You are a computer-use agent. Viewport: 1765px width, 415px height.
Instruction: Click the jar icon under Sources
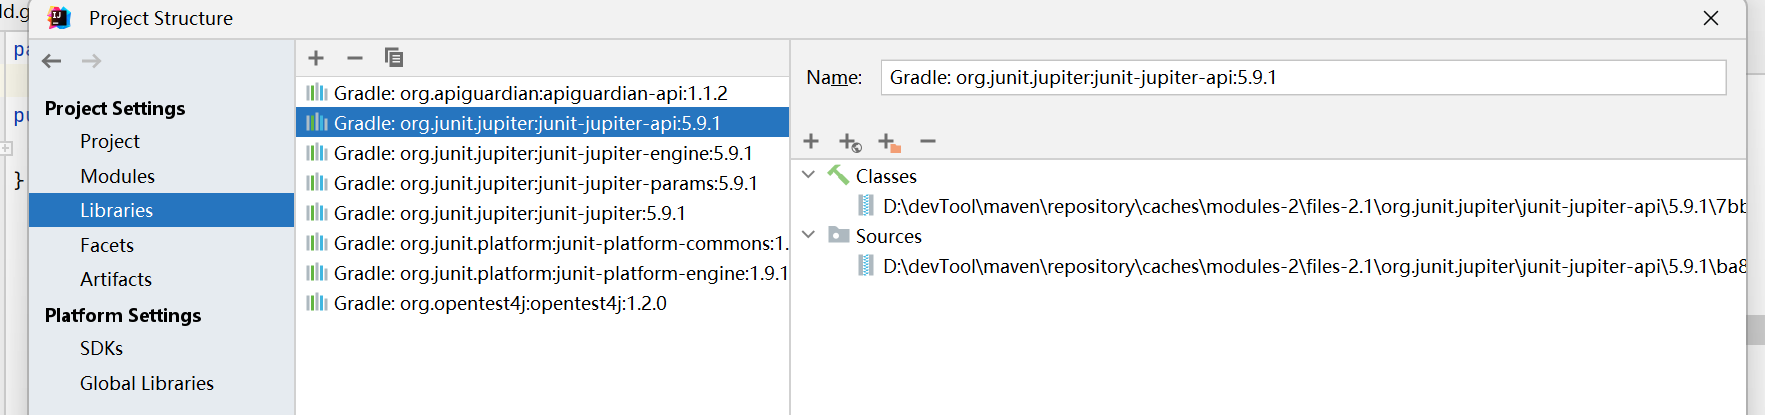(x=866, y=265)
